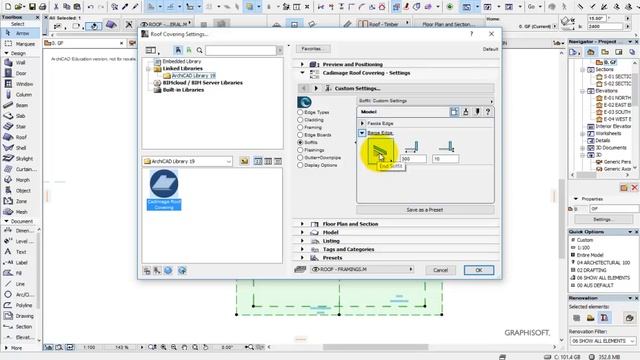Screen dimensions: 640x360
Task: Select the Gutter+Downpipe radio button
Action: (x=300, y=158)
